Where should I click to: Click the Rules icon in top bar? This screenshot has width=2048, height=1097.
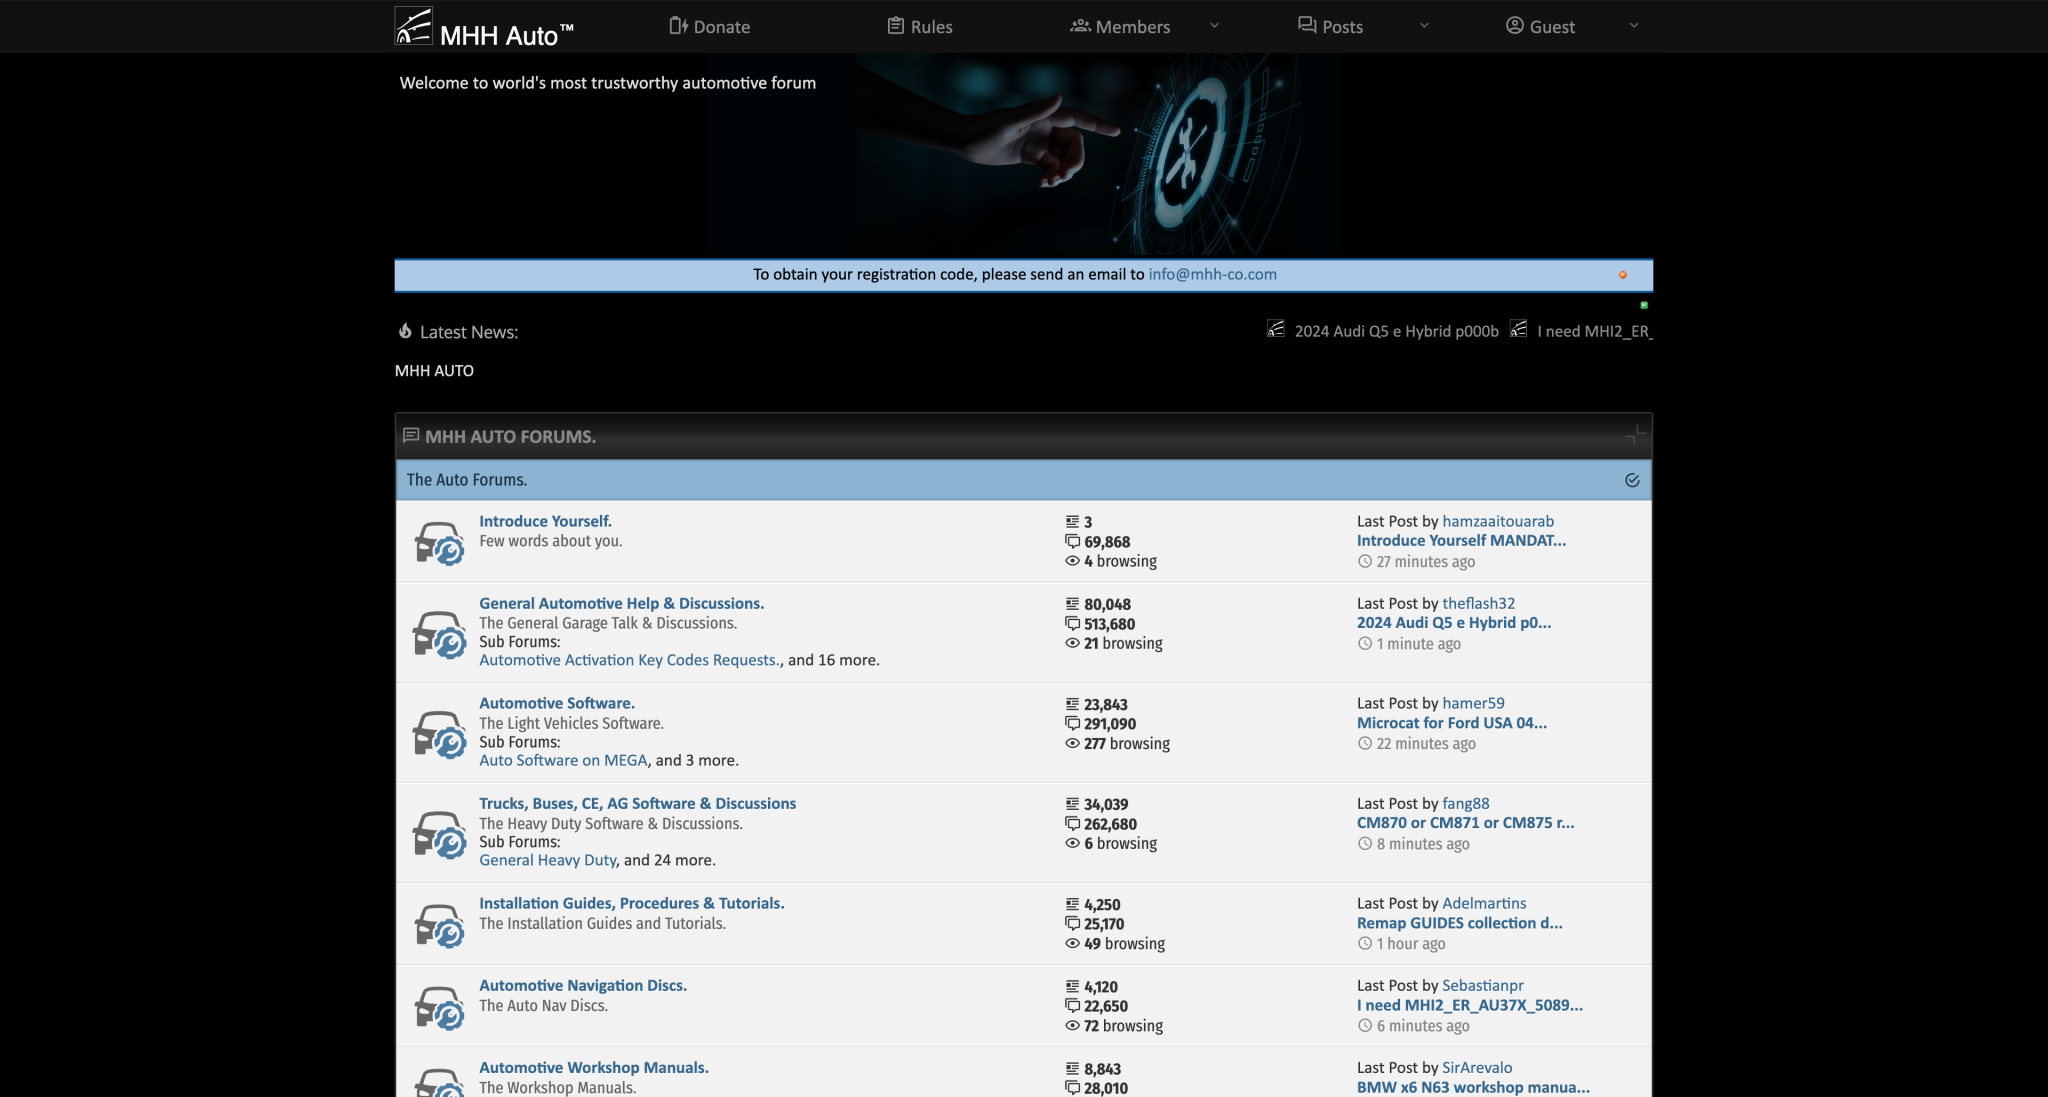(895, 25)
